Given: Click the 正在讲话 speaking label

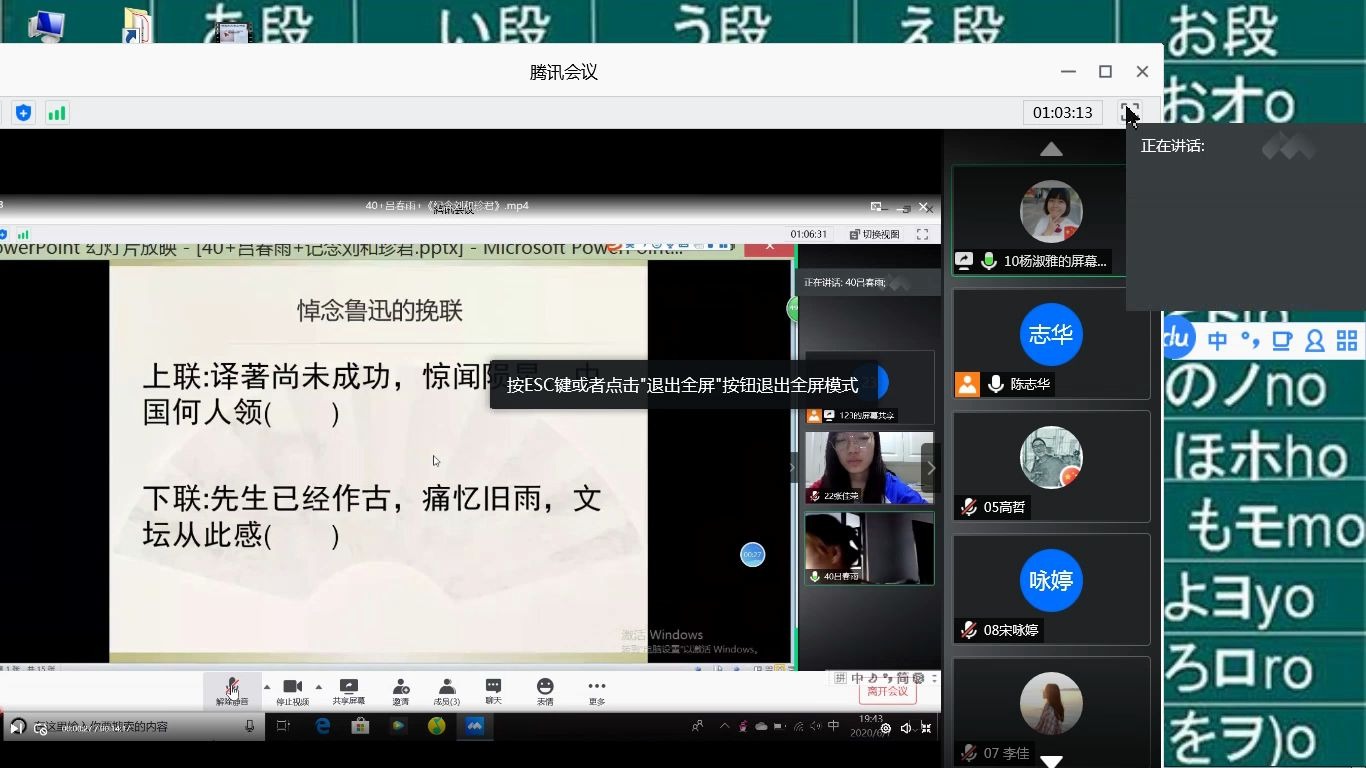Looking at the screenshot, I should [1172, 146].
